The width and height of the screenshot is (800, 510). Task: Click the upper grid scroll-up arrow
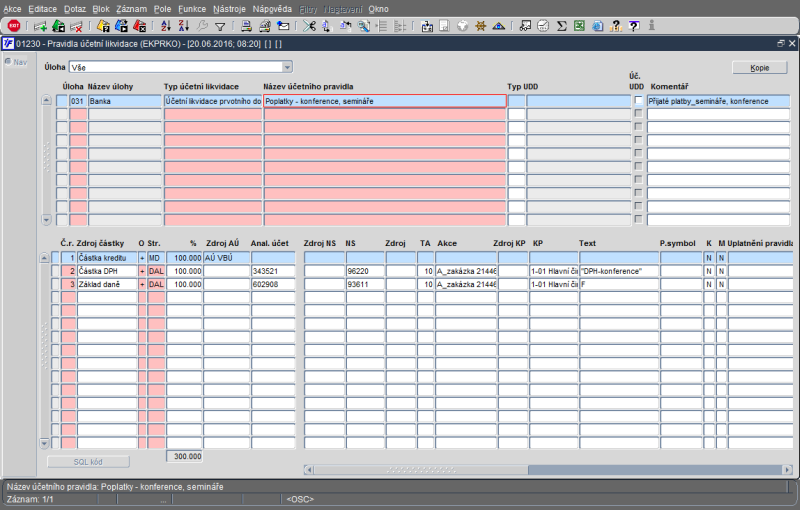[x=45, y=101]
